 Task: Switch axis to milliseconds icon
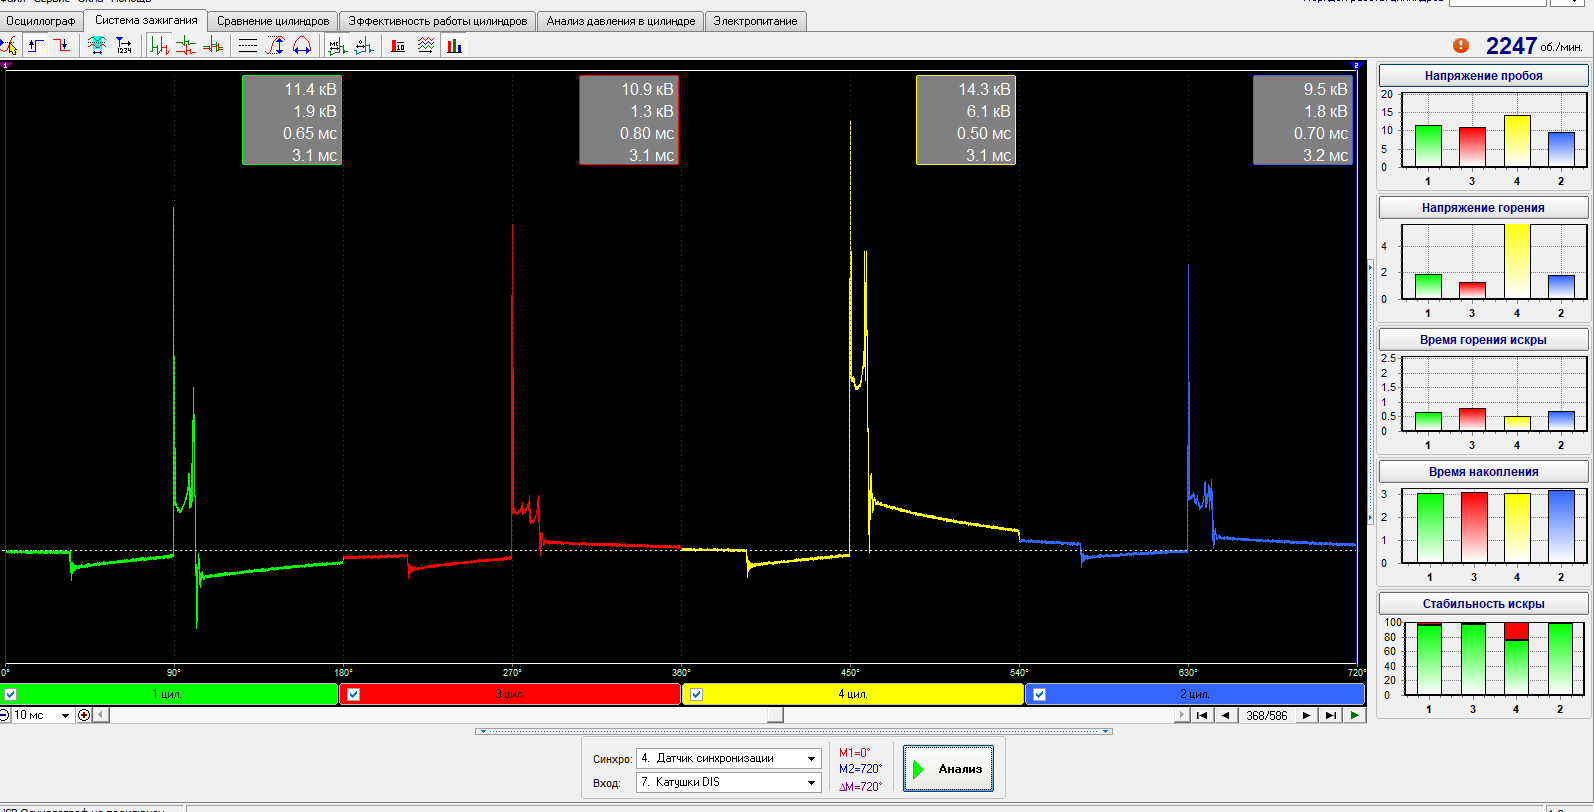pos(337,45)
